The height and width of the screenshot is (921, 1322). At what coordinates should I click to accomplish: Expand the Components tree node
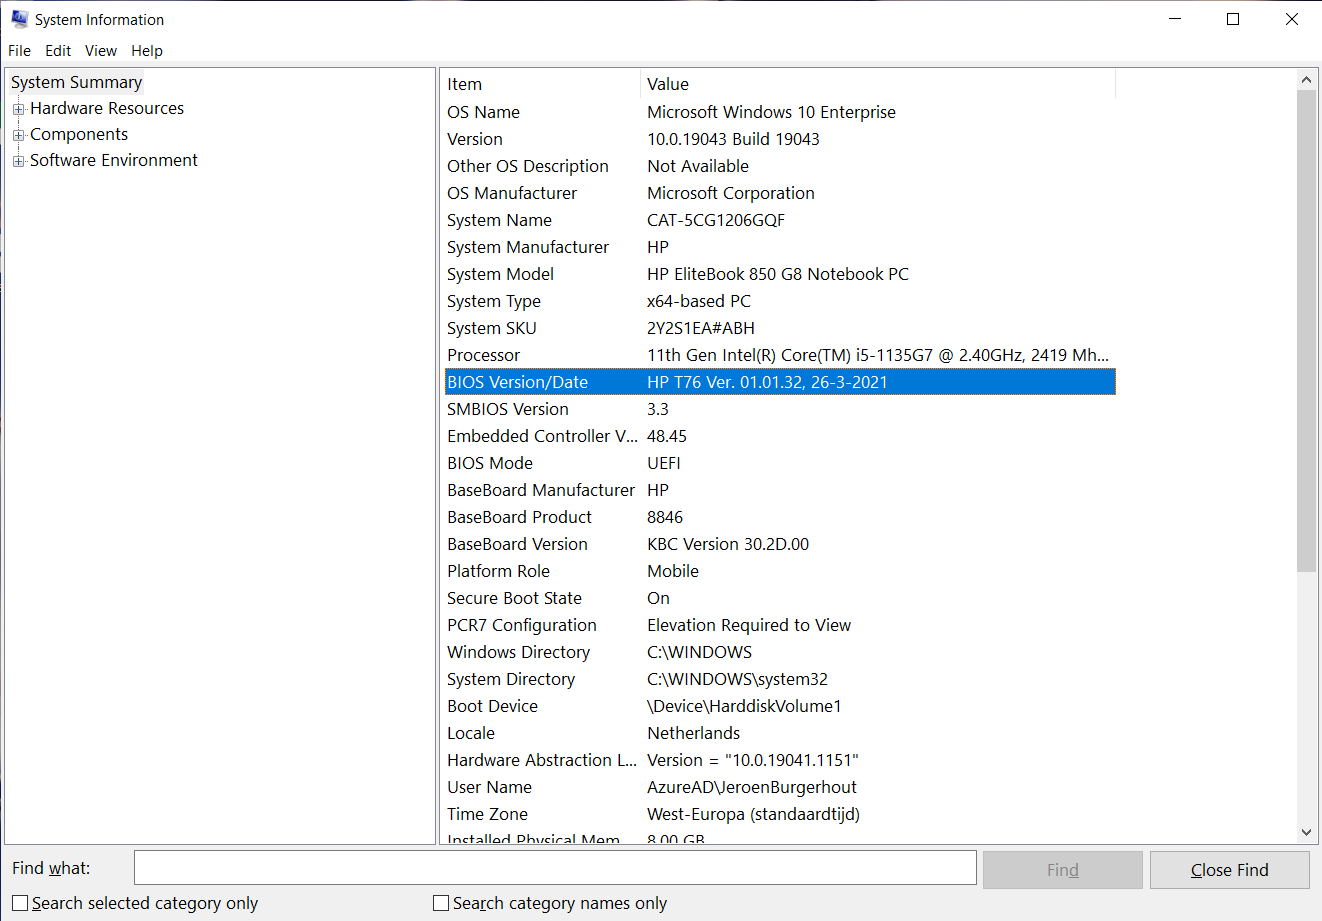point(18,134)
